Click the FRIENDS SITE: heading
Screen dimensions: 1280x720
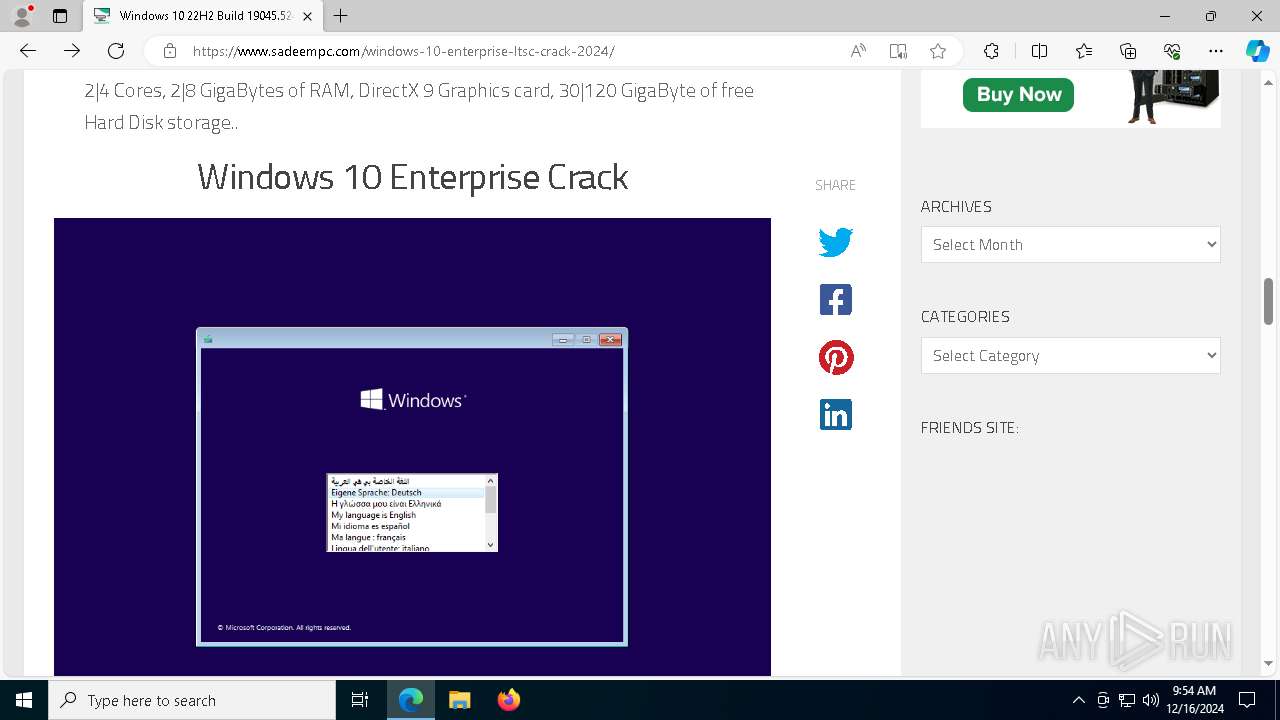coord(970,428)
